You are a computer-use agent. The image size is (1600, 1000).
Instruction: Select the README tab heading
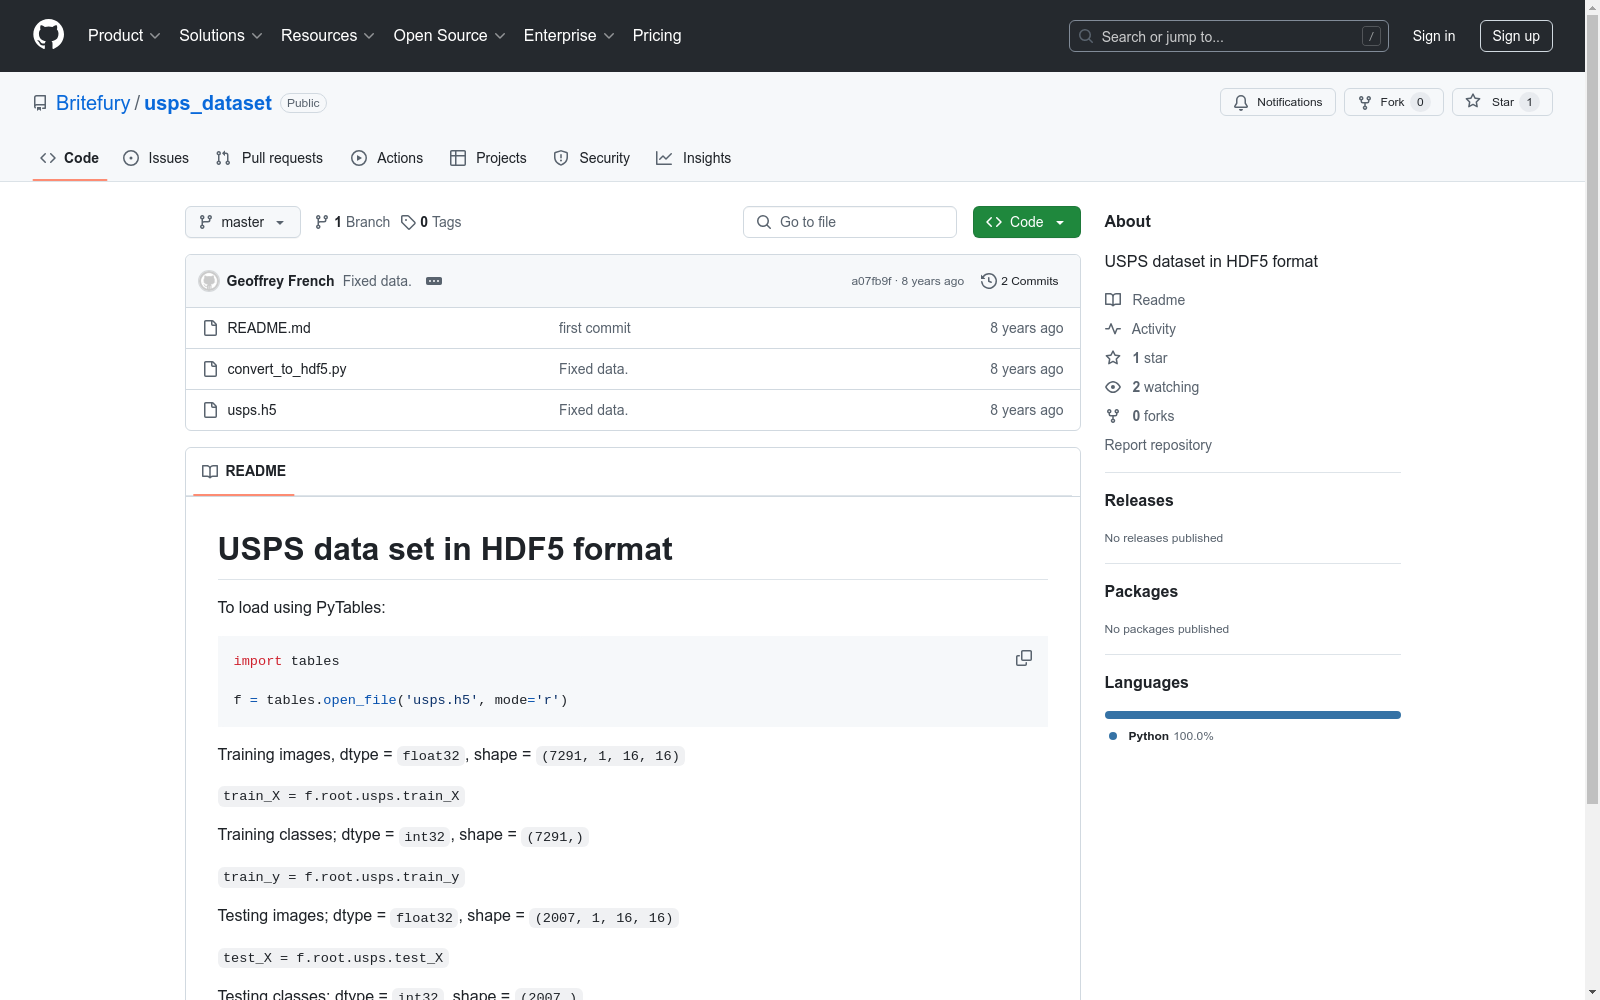click(x=244, y=471)
